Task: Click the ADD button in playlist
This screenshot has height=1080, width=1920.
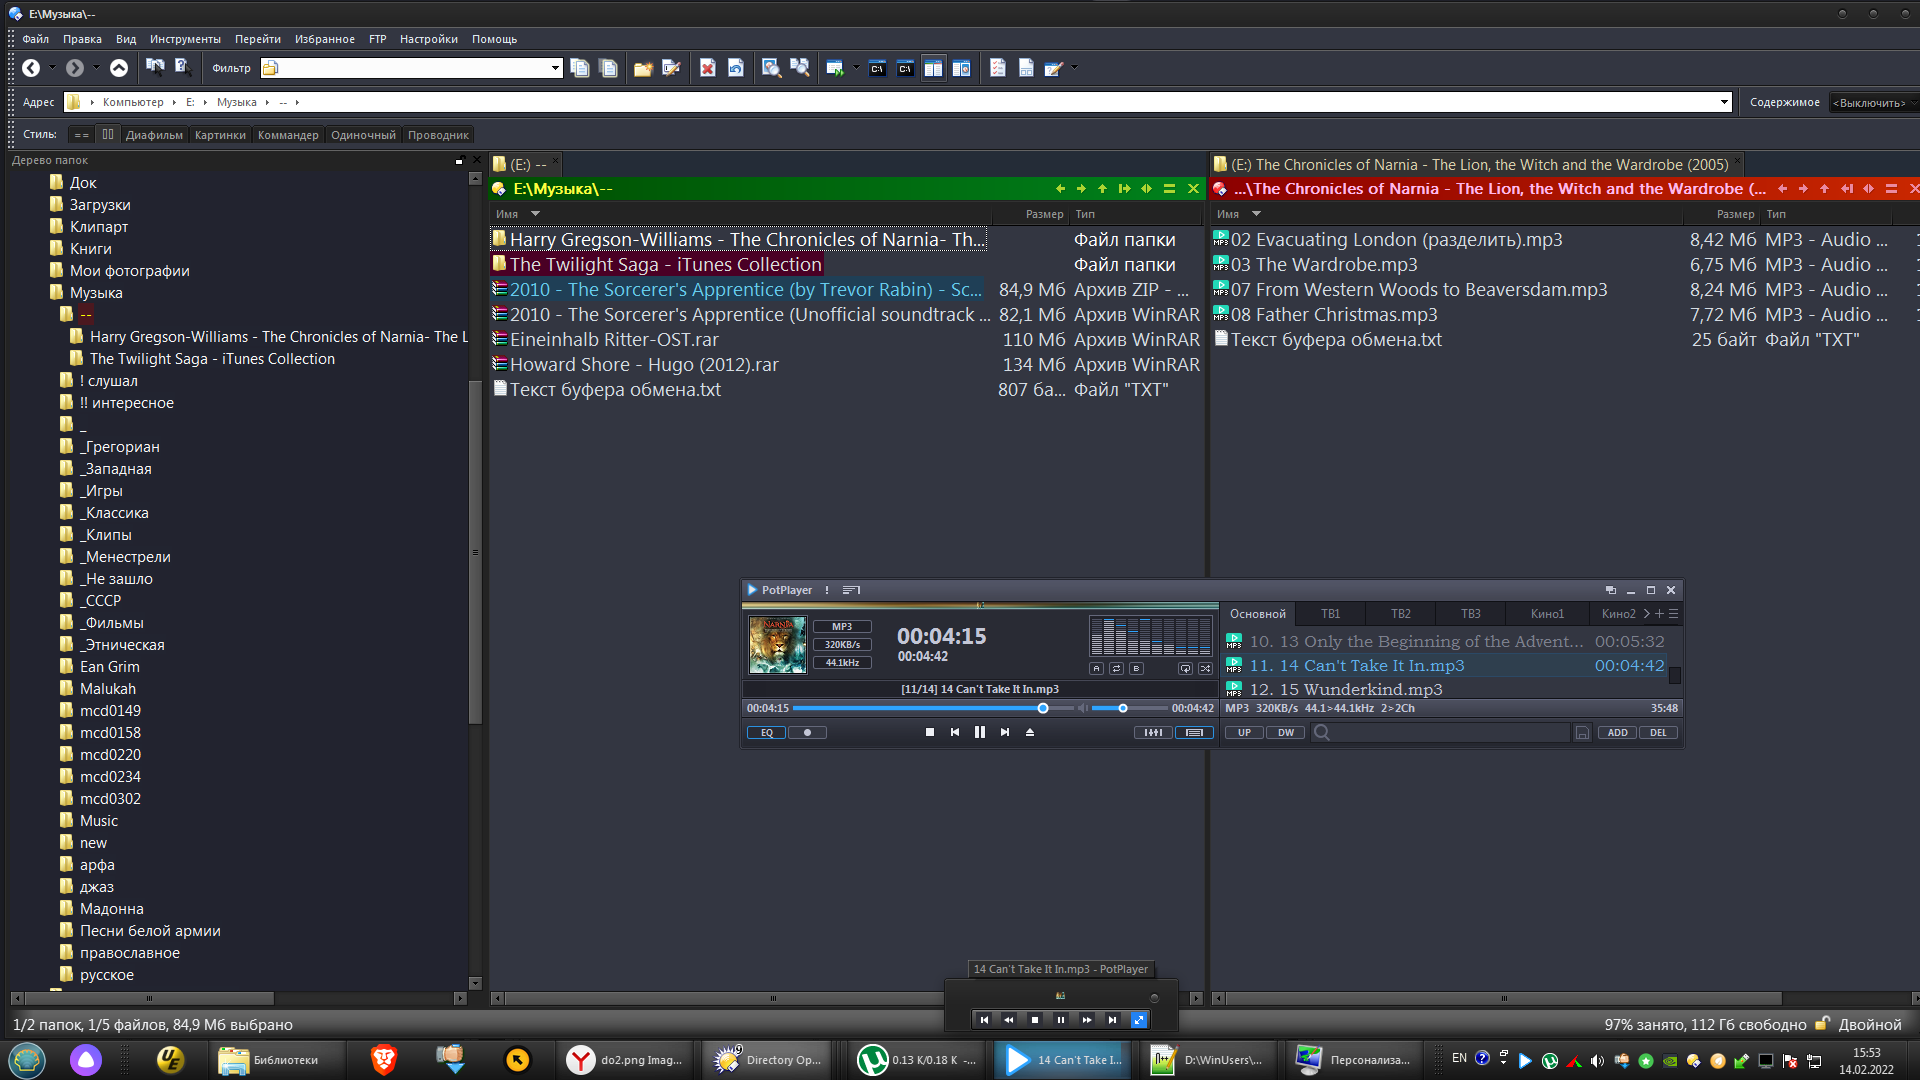Action: (1617, 732)
